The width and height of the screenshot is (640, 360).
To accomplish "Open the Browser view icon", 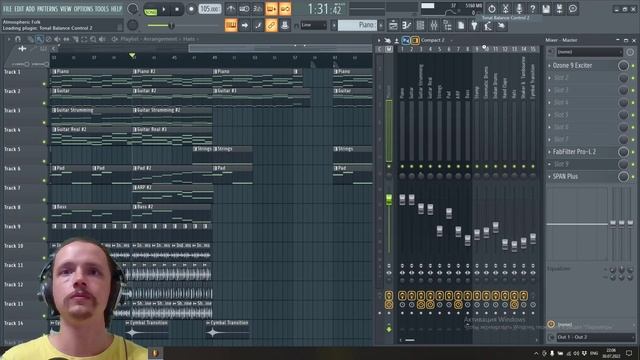I will [x=447, y=25].
